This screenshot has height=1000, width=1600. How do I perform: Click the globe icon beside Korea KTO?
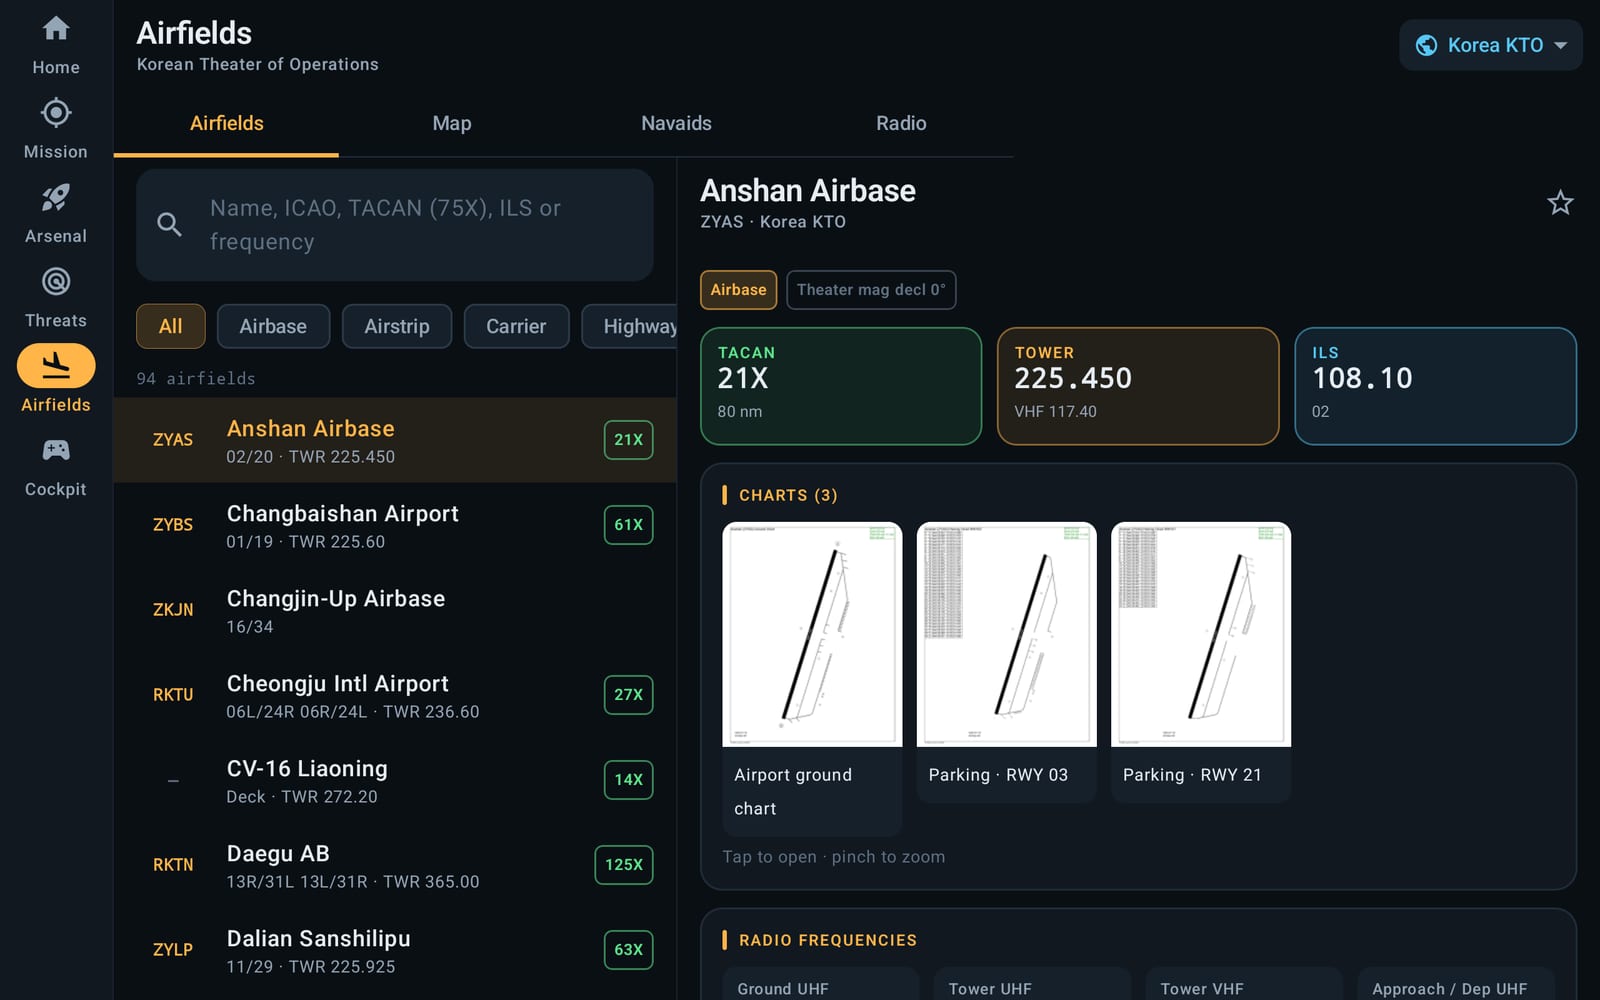[1427, 45]
